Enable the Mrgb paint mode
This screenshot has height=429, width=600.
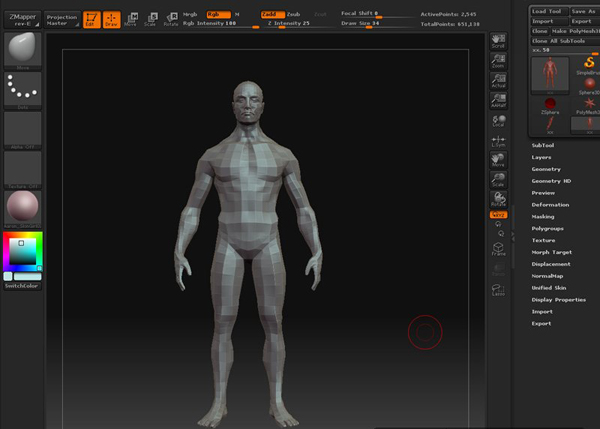point(190,14)
